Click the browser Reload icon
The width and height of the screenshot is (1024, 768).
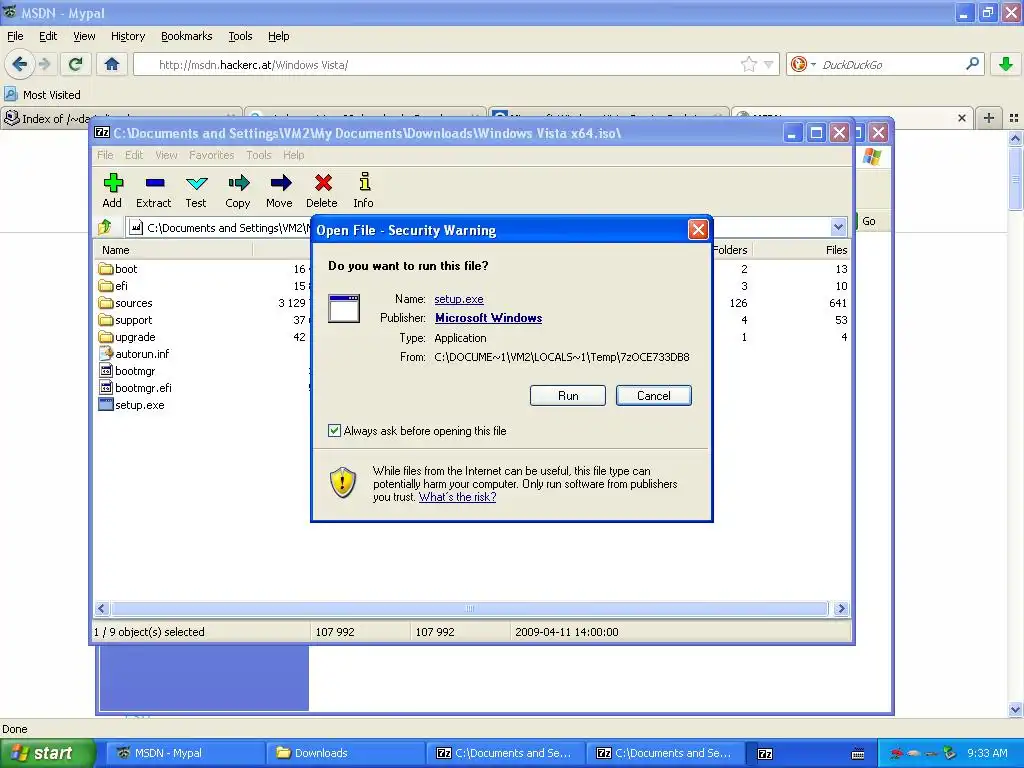pos(76,64)
